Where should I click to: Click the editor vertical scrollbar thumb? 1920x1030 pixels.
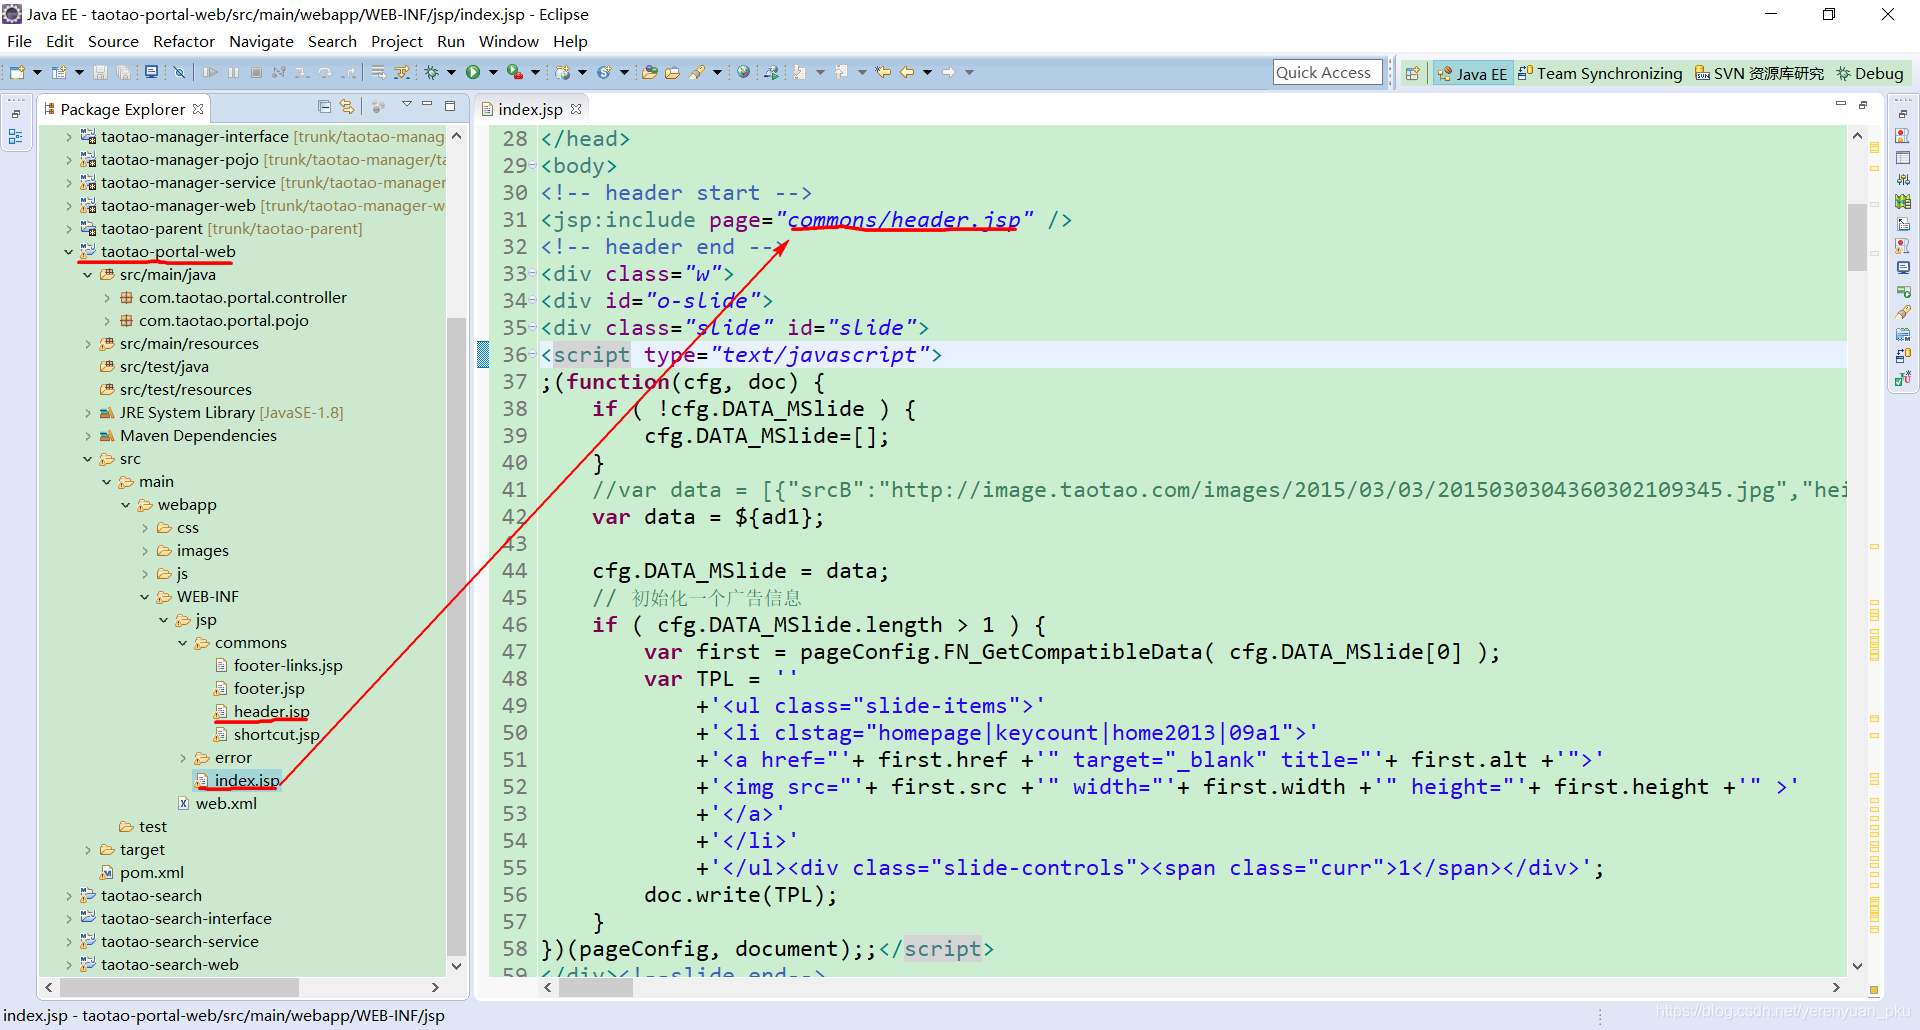click(1857, 237)
